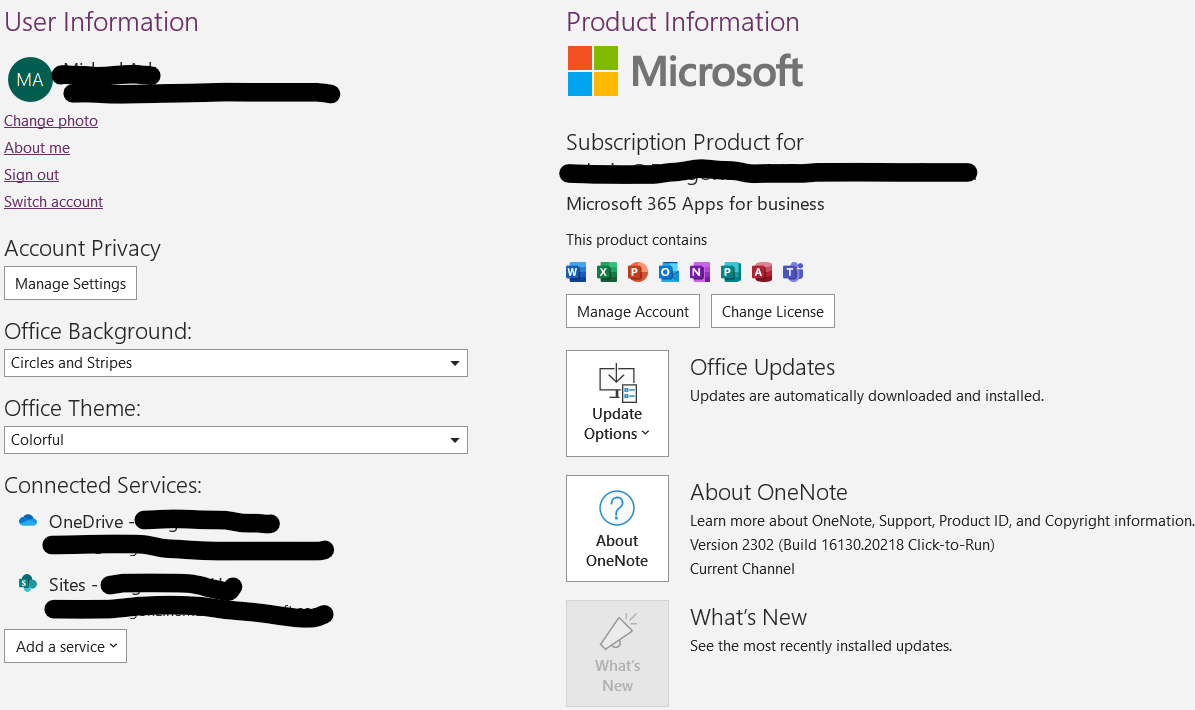The width and height of the screenshot is (1195, 710).
Task: Click the Switch account link
Action: pos(53,202)
